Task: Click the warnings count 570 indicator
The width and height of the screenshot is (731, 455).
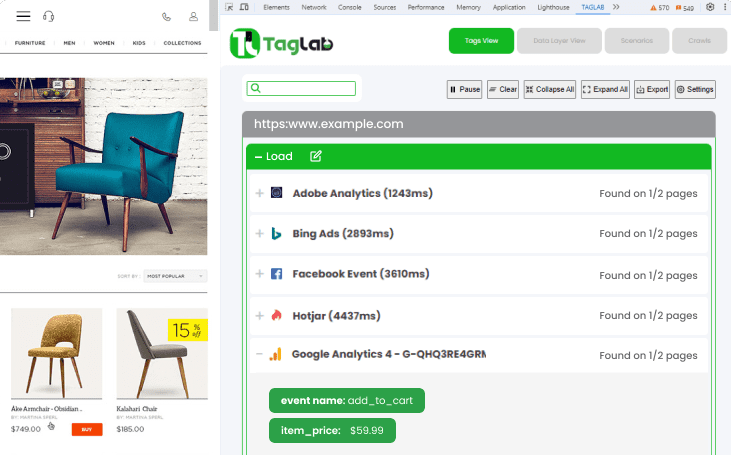Action: coord(660,7)
